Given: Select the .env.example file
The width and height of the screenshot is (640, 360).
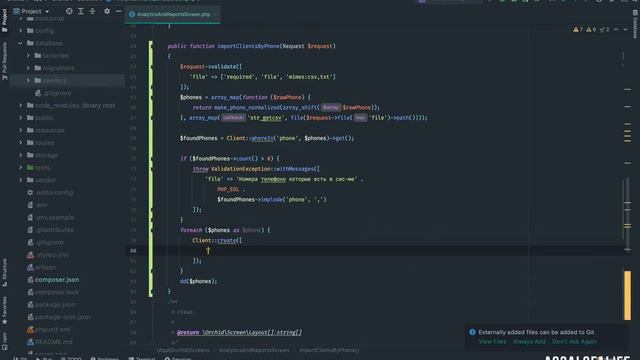Looking at the screenshot, I should click(x=50, y=217).
